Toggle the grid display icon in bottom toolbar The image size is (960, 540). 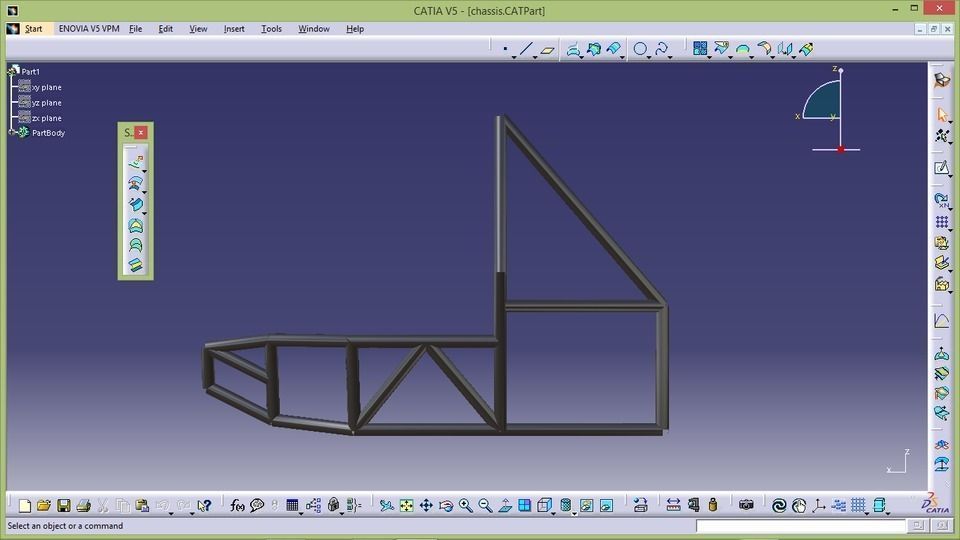[x=858, y=505]
